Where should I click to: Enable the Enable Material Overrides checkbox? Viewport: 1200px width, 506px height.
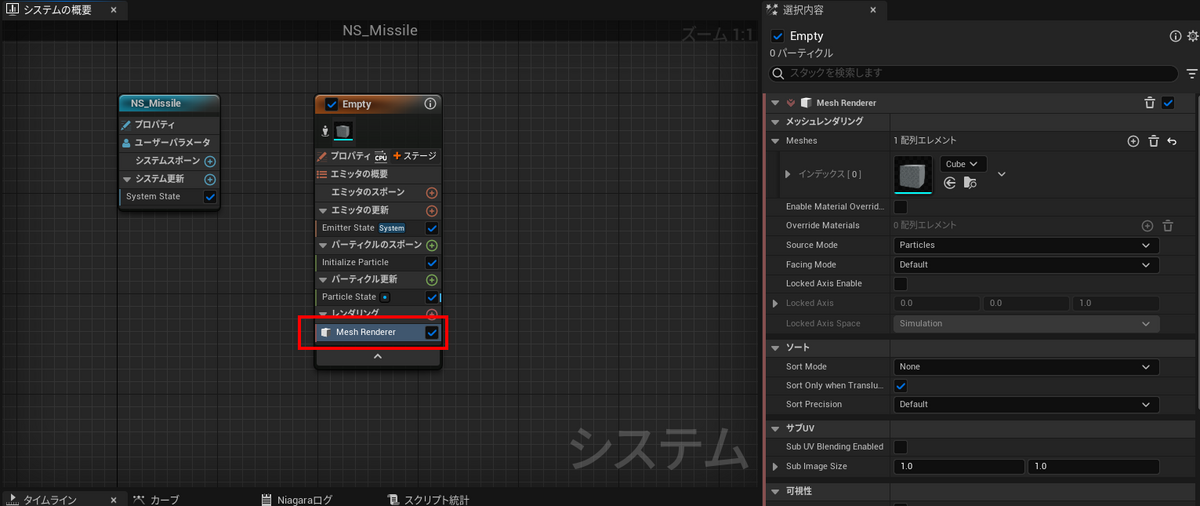900,206
